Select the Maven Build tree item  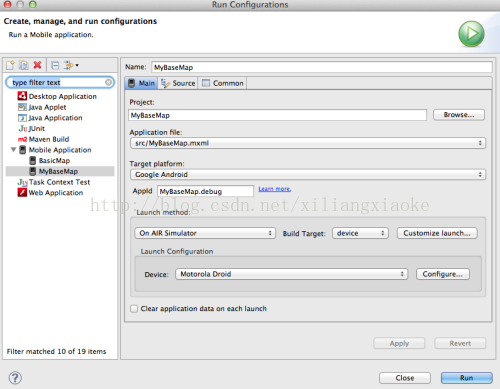[43, 139]
